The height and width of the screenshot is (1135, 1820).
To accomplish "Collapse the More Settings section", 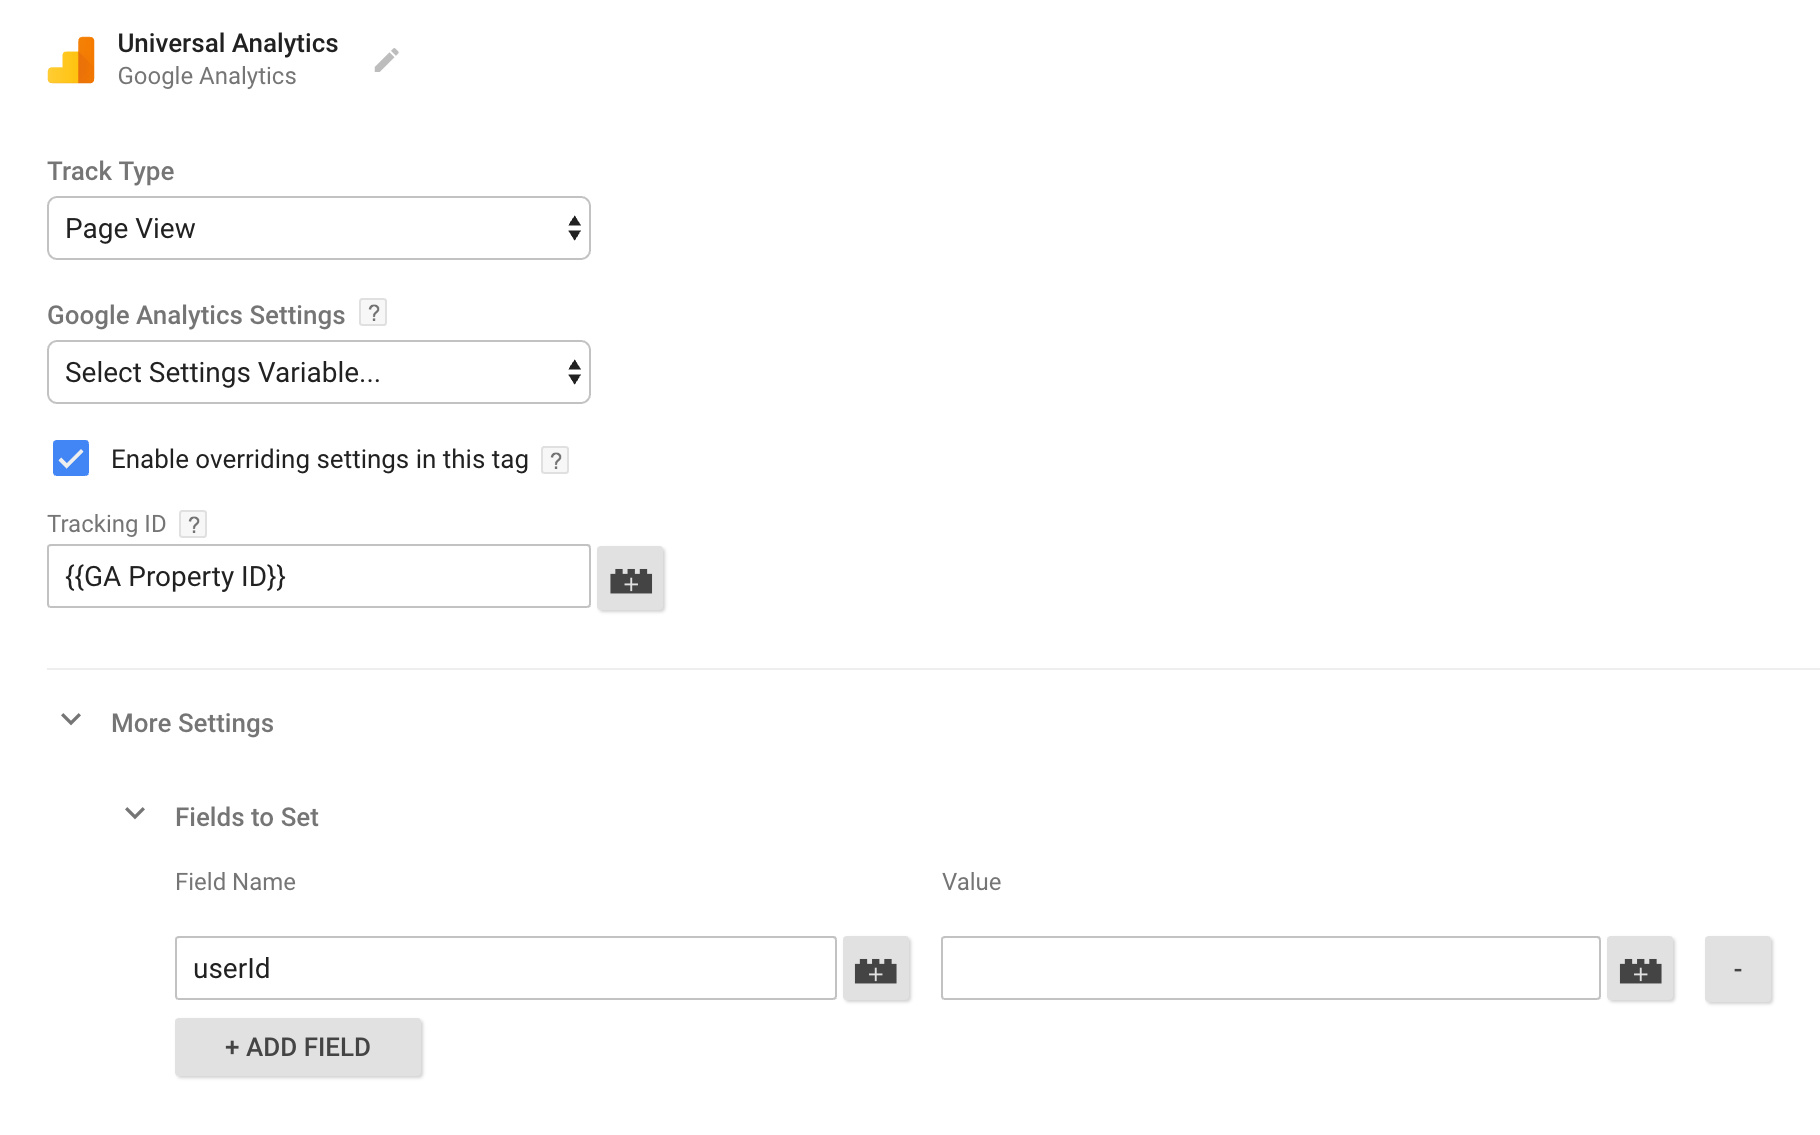I will pyautogui.click(x=70, y=720).
